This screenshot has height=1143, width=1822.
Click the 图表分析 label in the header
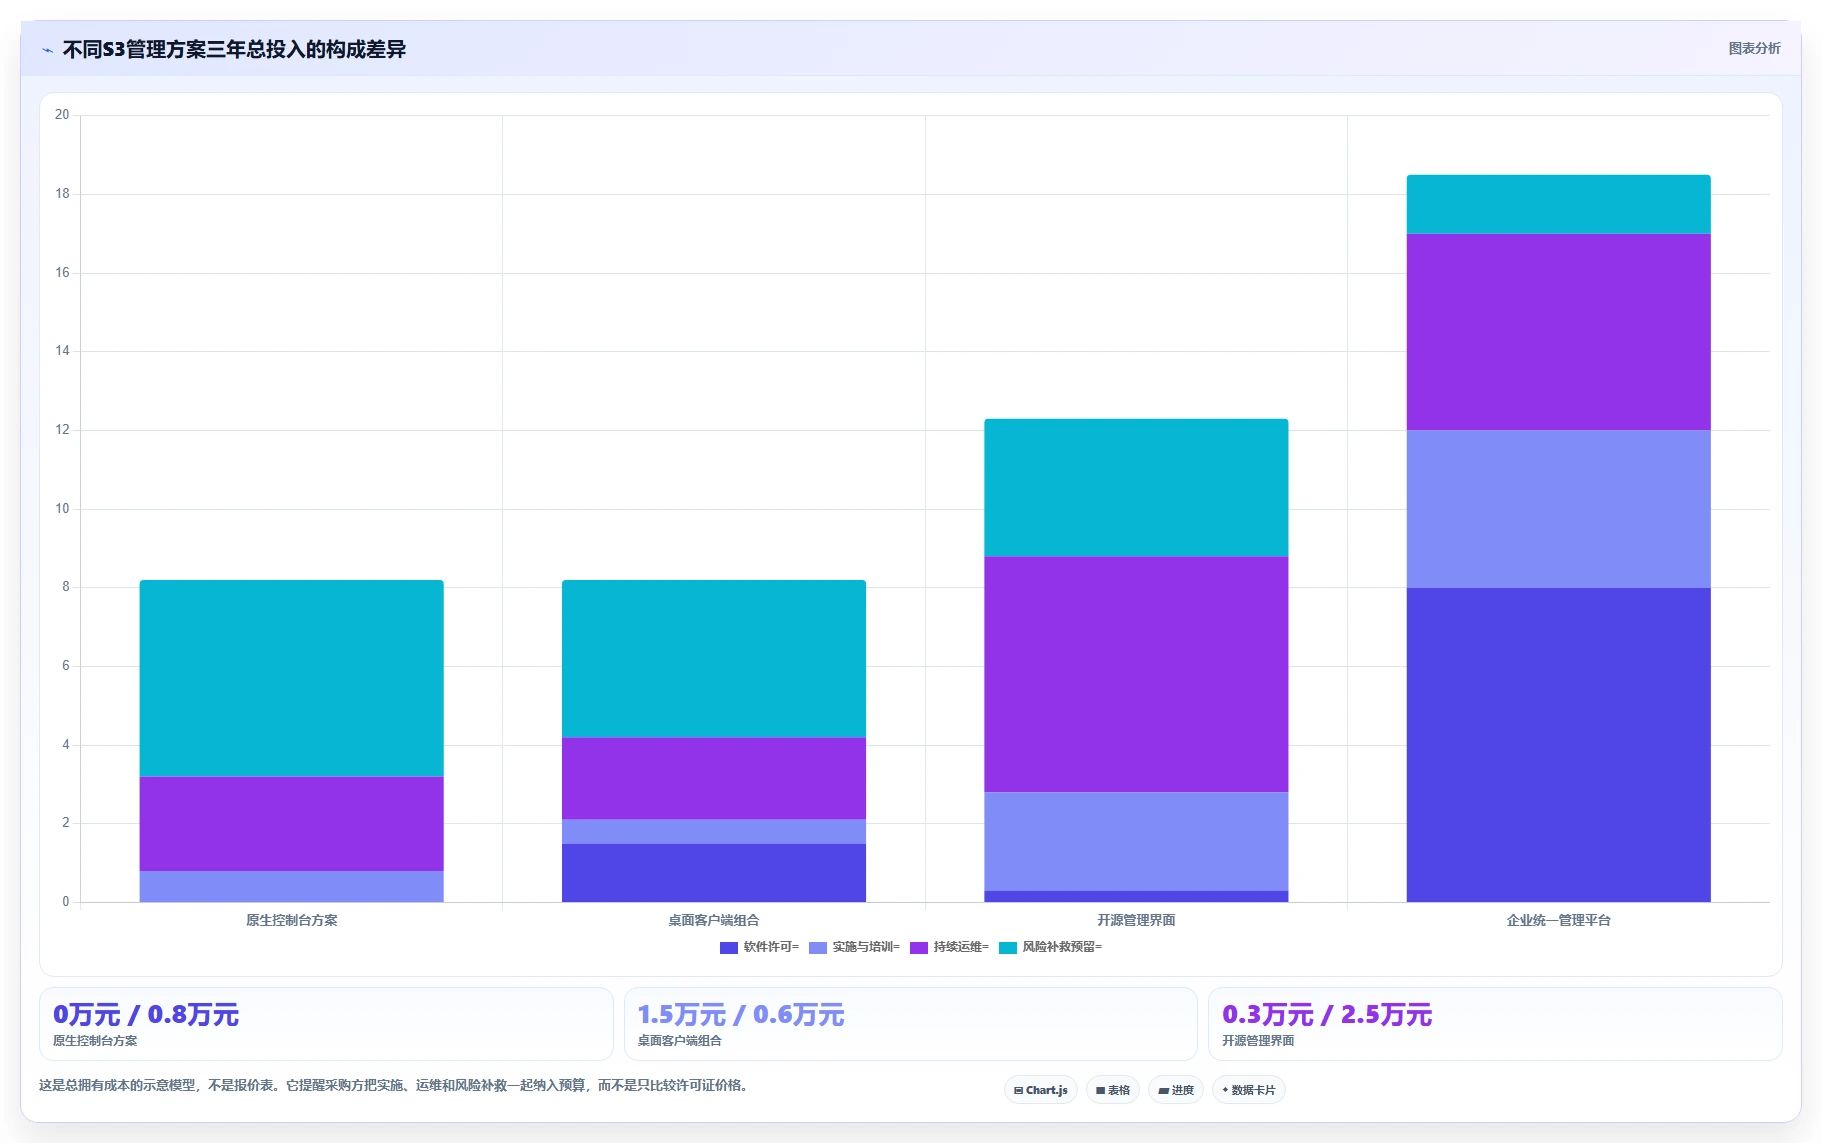pyautogui.click(x=1754, y=48)
